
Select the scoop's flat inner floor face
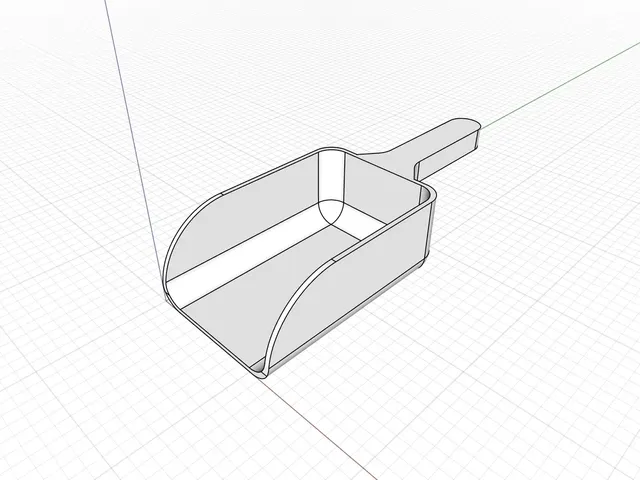pos(269,294)
